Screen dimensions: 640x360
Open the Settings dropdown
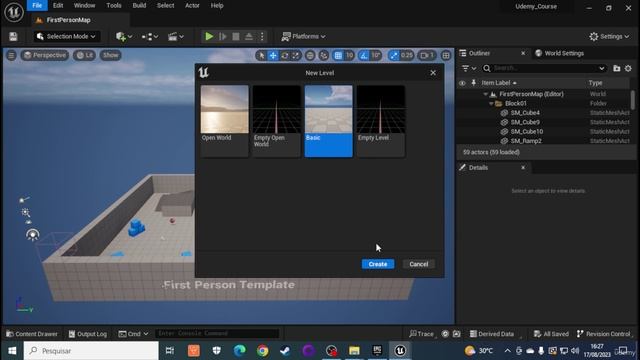(x=609, y=37)
